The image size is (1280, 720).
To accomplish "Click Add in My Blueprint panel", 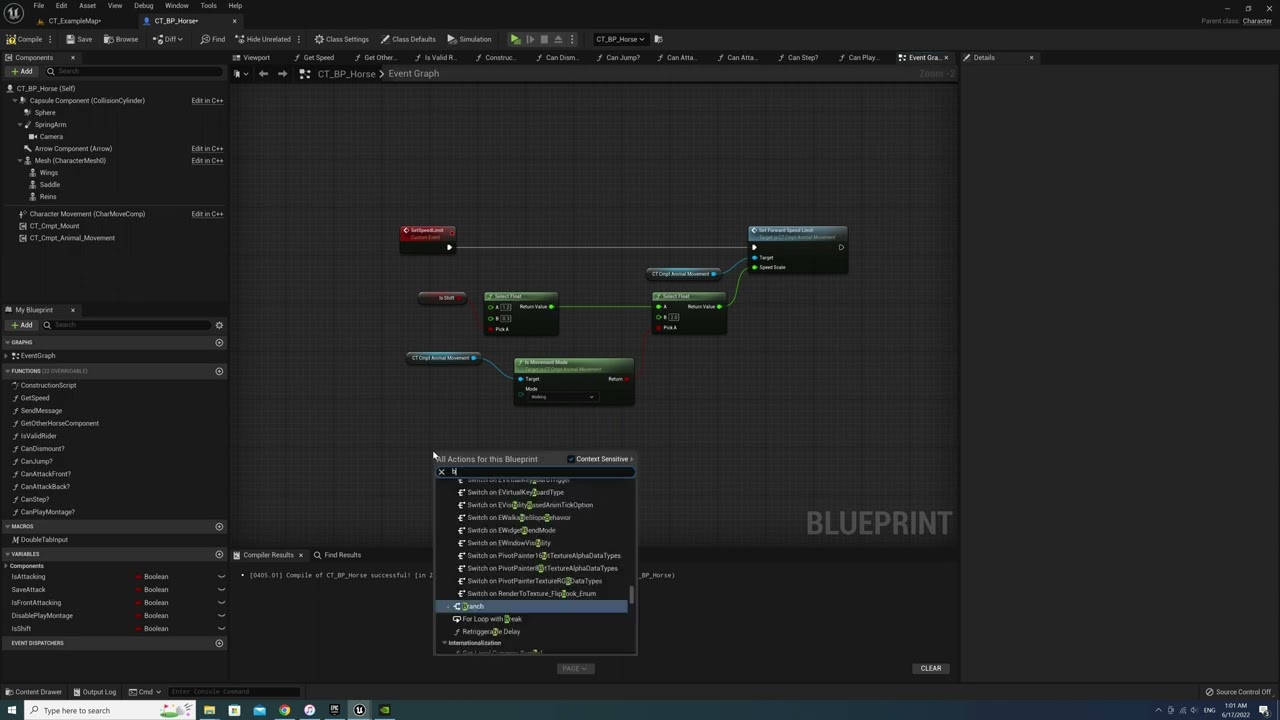I will pyautogui.click(x=21, y=324).
